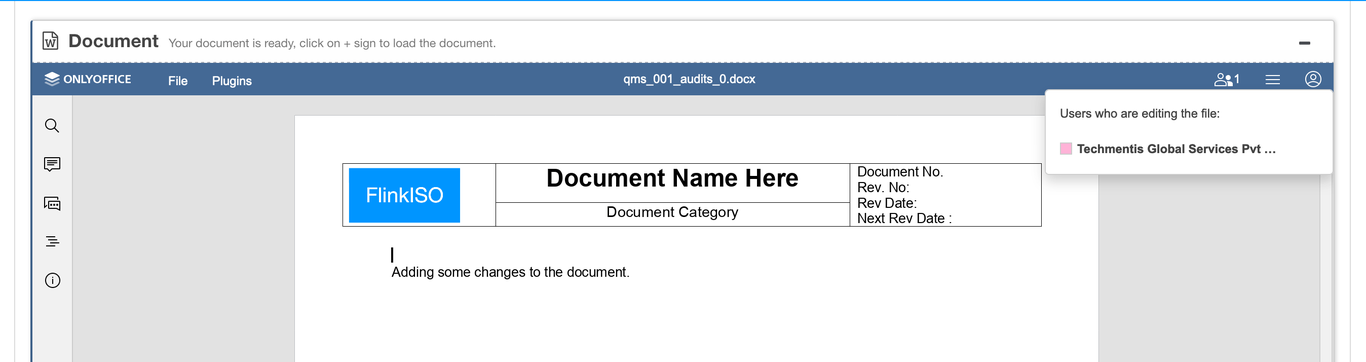The height and width of the screenshot is (362, 1366).
Task: Open the File menu
Action: click(x=178, y=80)
